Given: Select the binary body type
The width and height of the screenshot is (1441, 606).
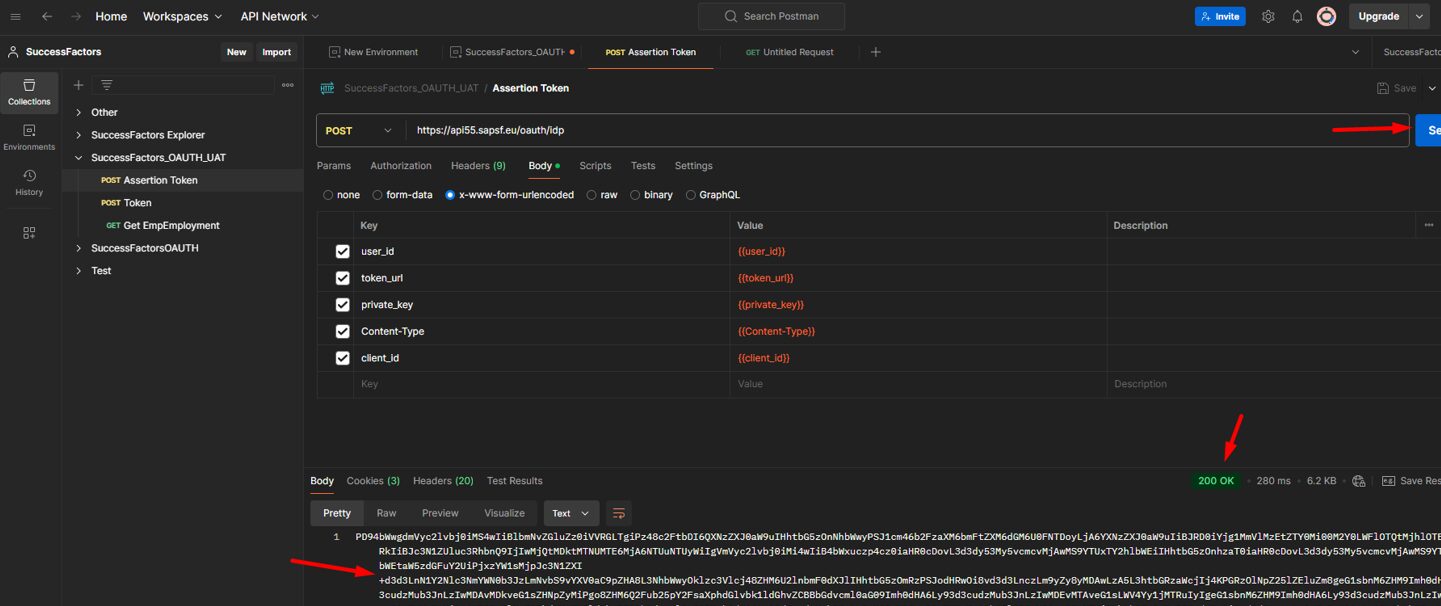Looking at the screenshot, I should pos(635,195).
